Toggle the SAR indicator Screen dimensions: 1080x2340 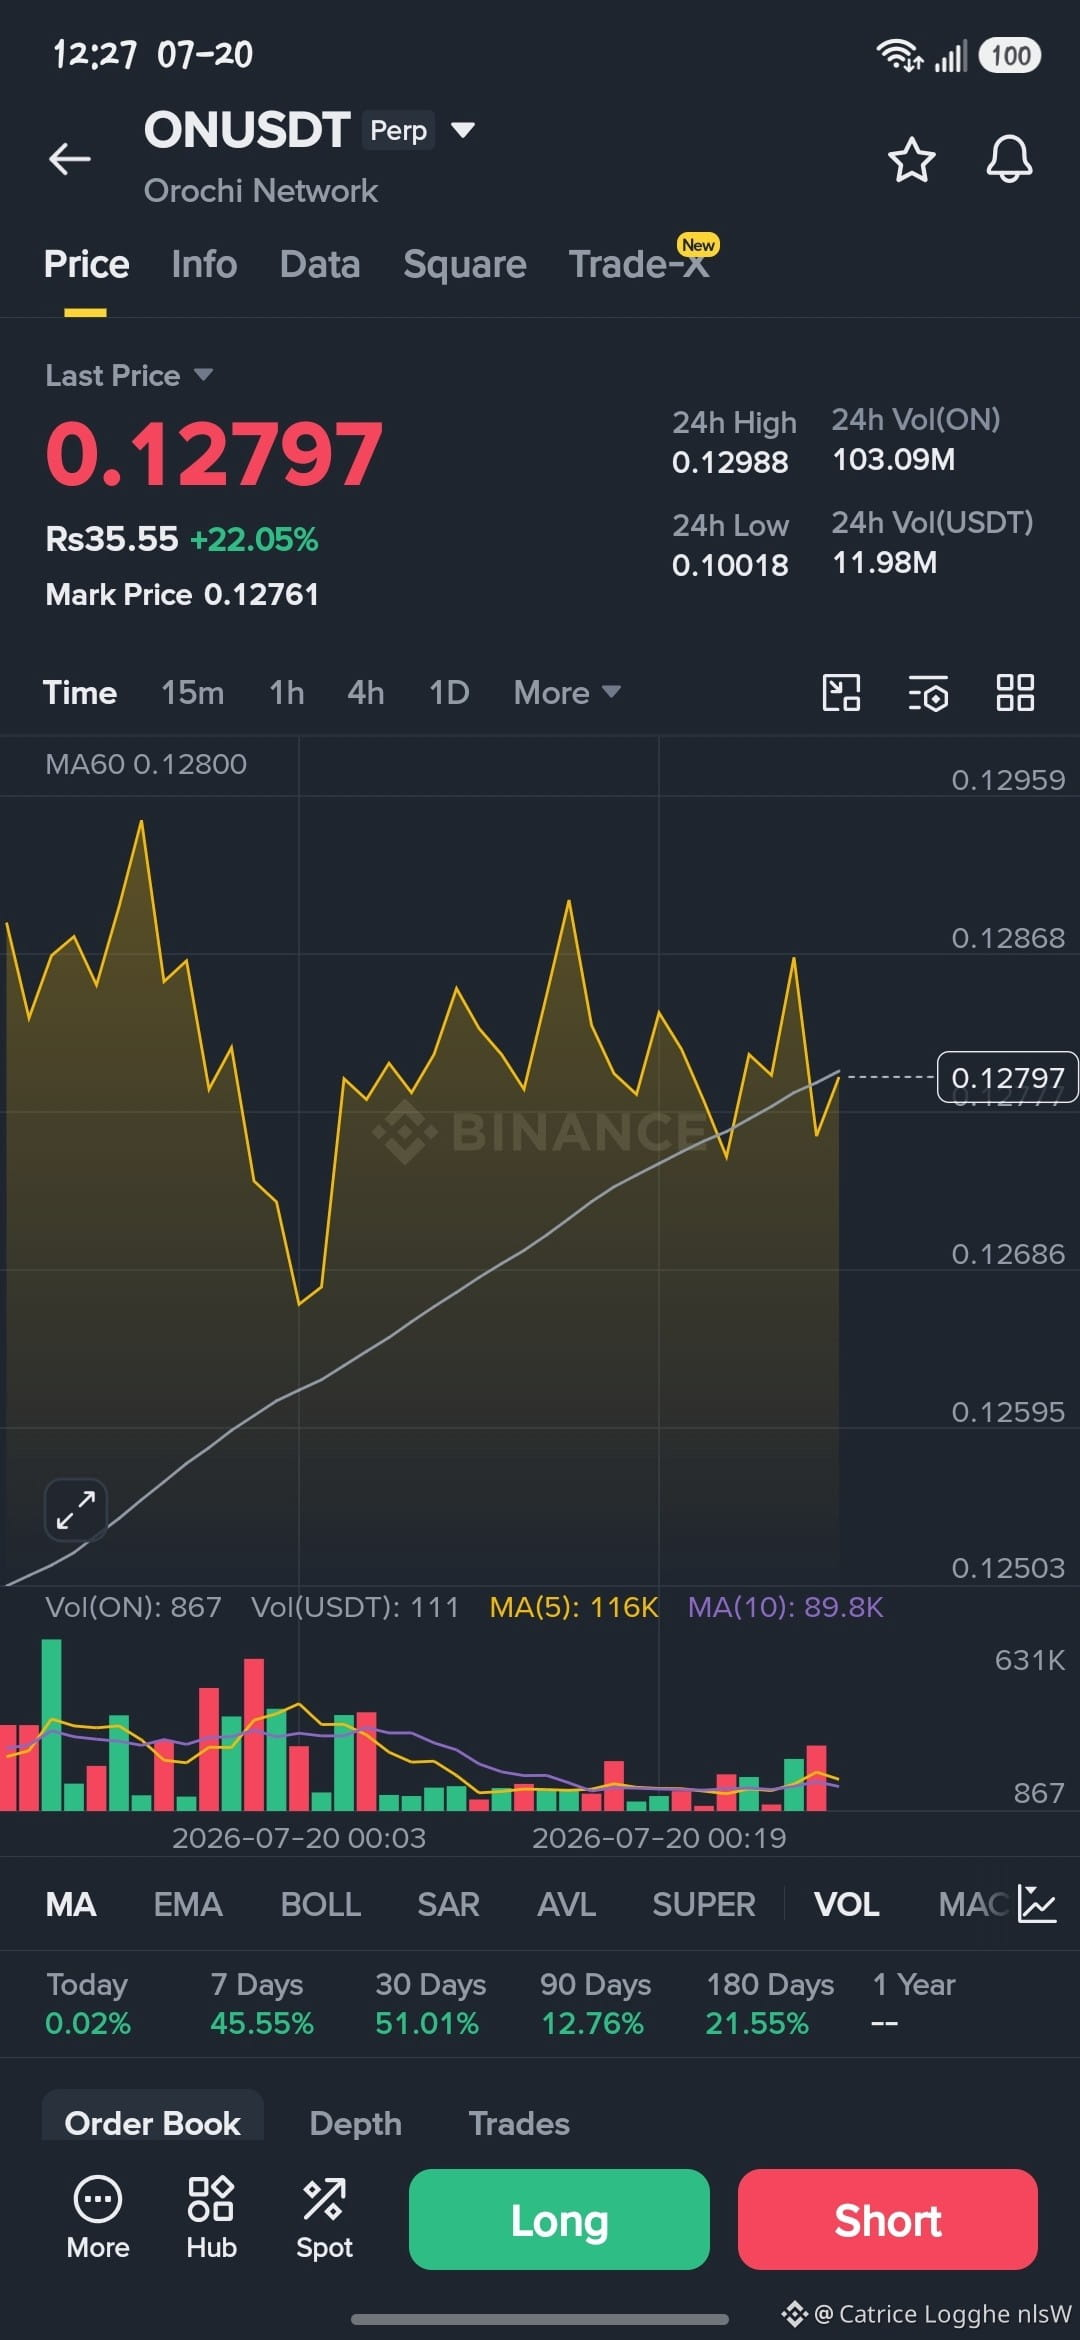449,1904
